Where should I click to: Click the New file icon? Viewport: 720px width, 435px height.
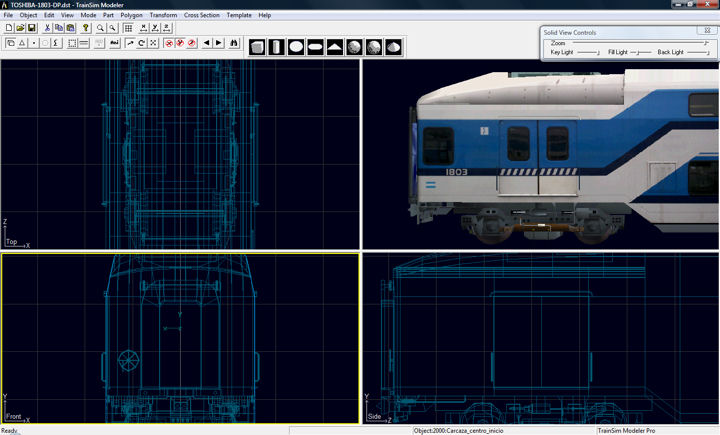coord(9,28)
